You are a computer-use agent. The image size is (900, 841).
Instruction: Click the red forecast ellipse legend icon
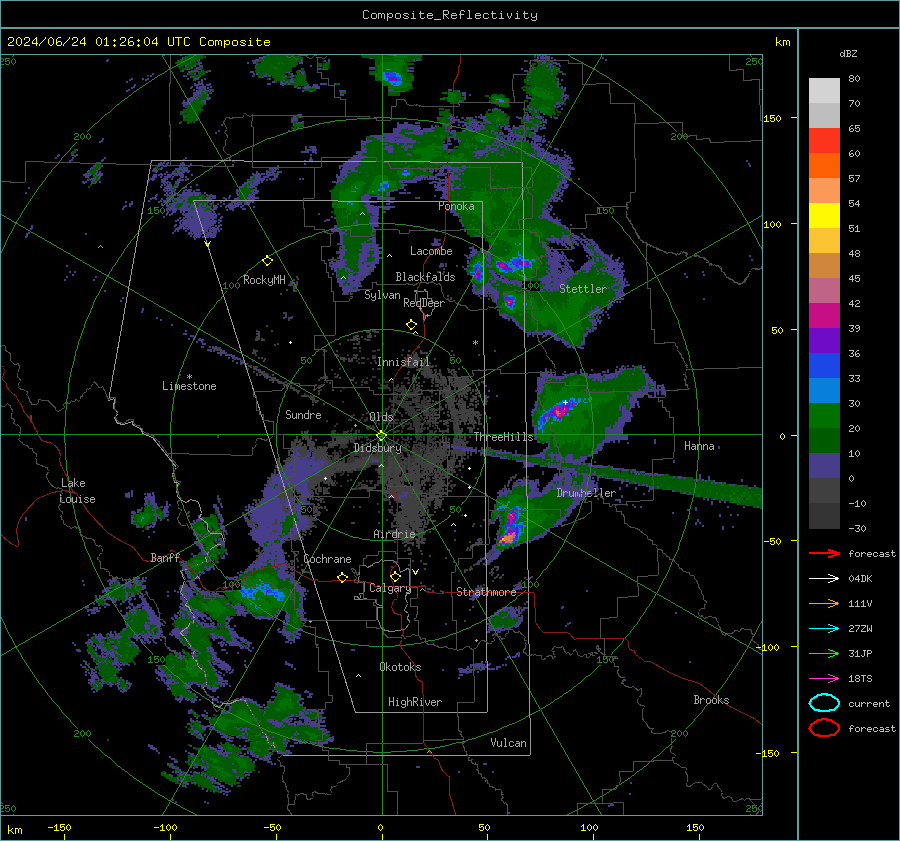pyautogui.click(x=824, y=728)
